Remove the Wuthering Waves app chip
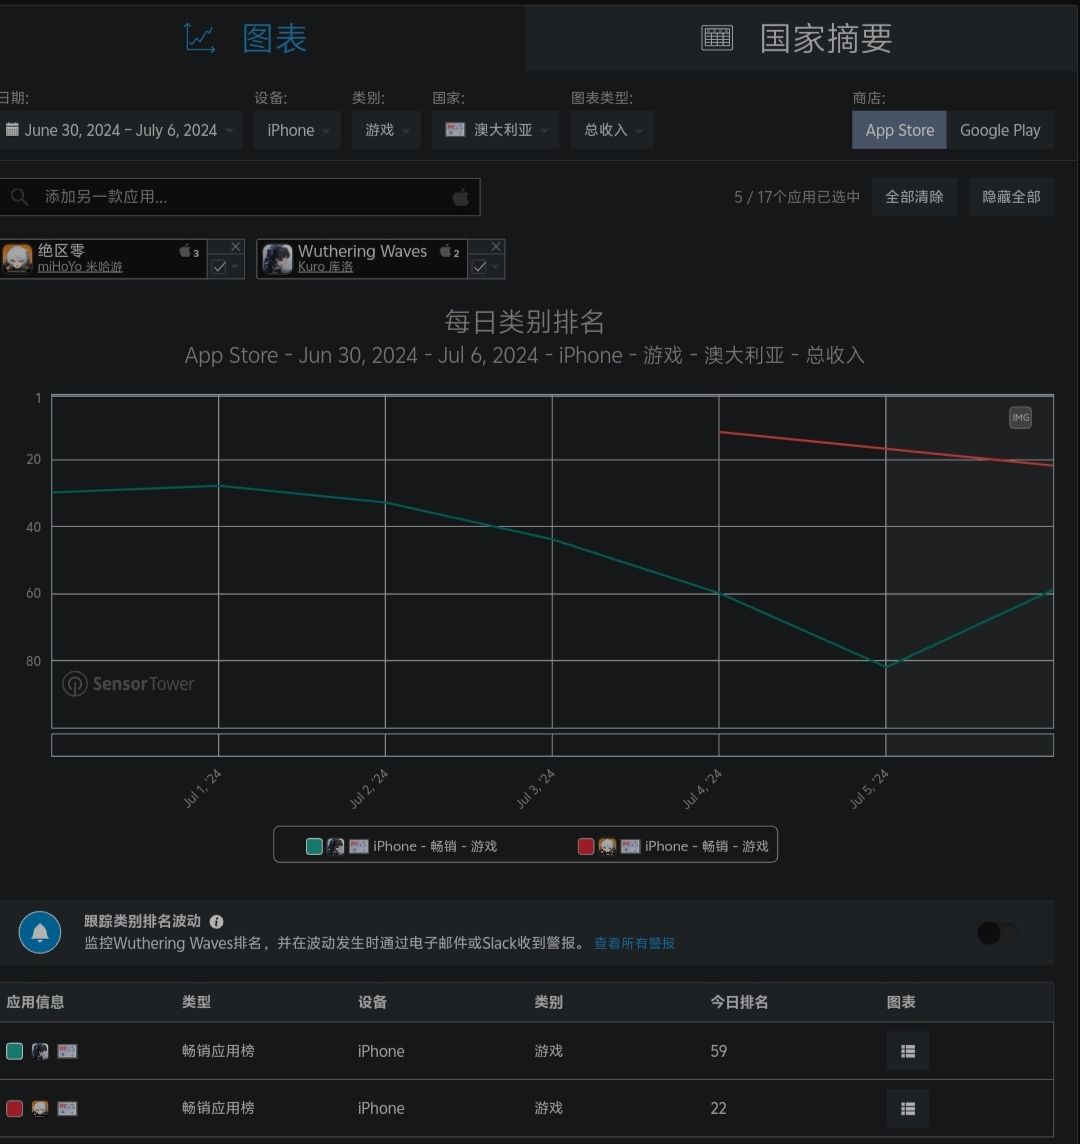The height and width of the screenshot is (1144, 1080). point(496,247)
